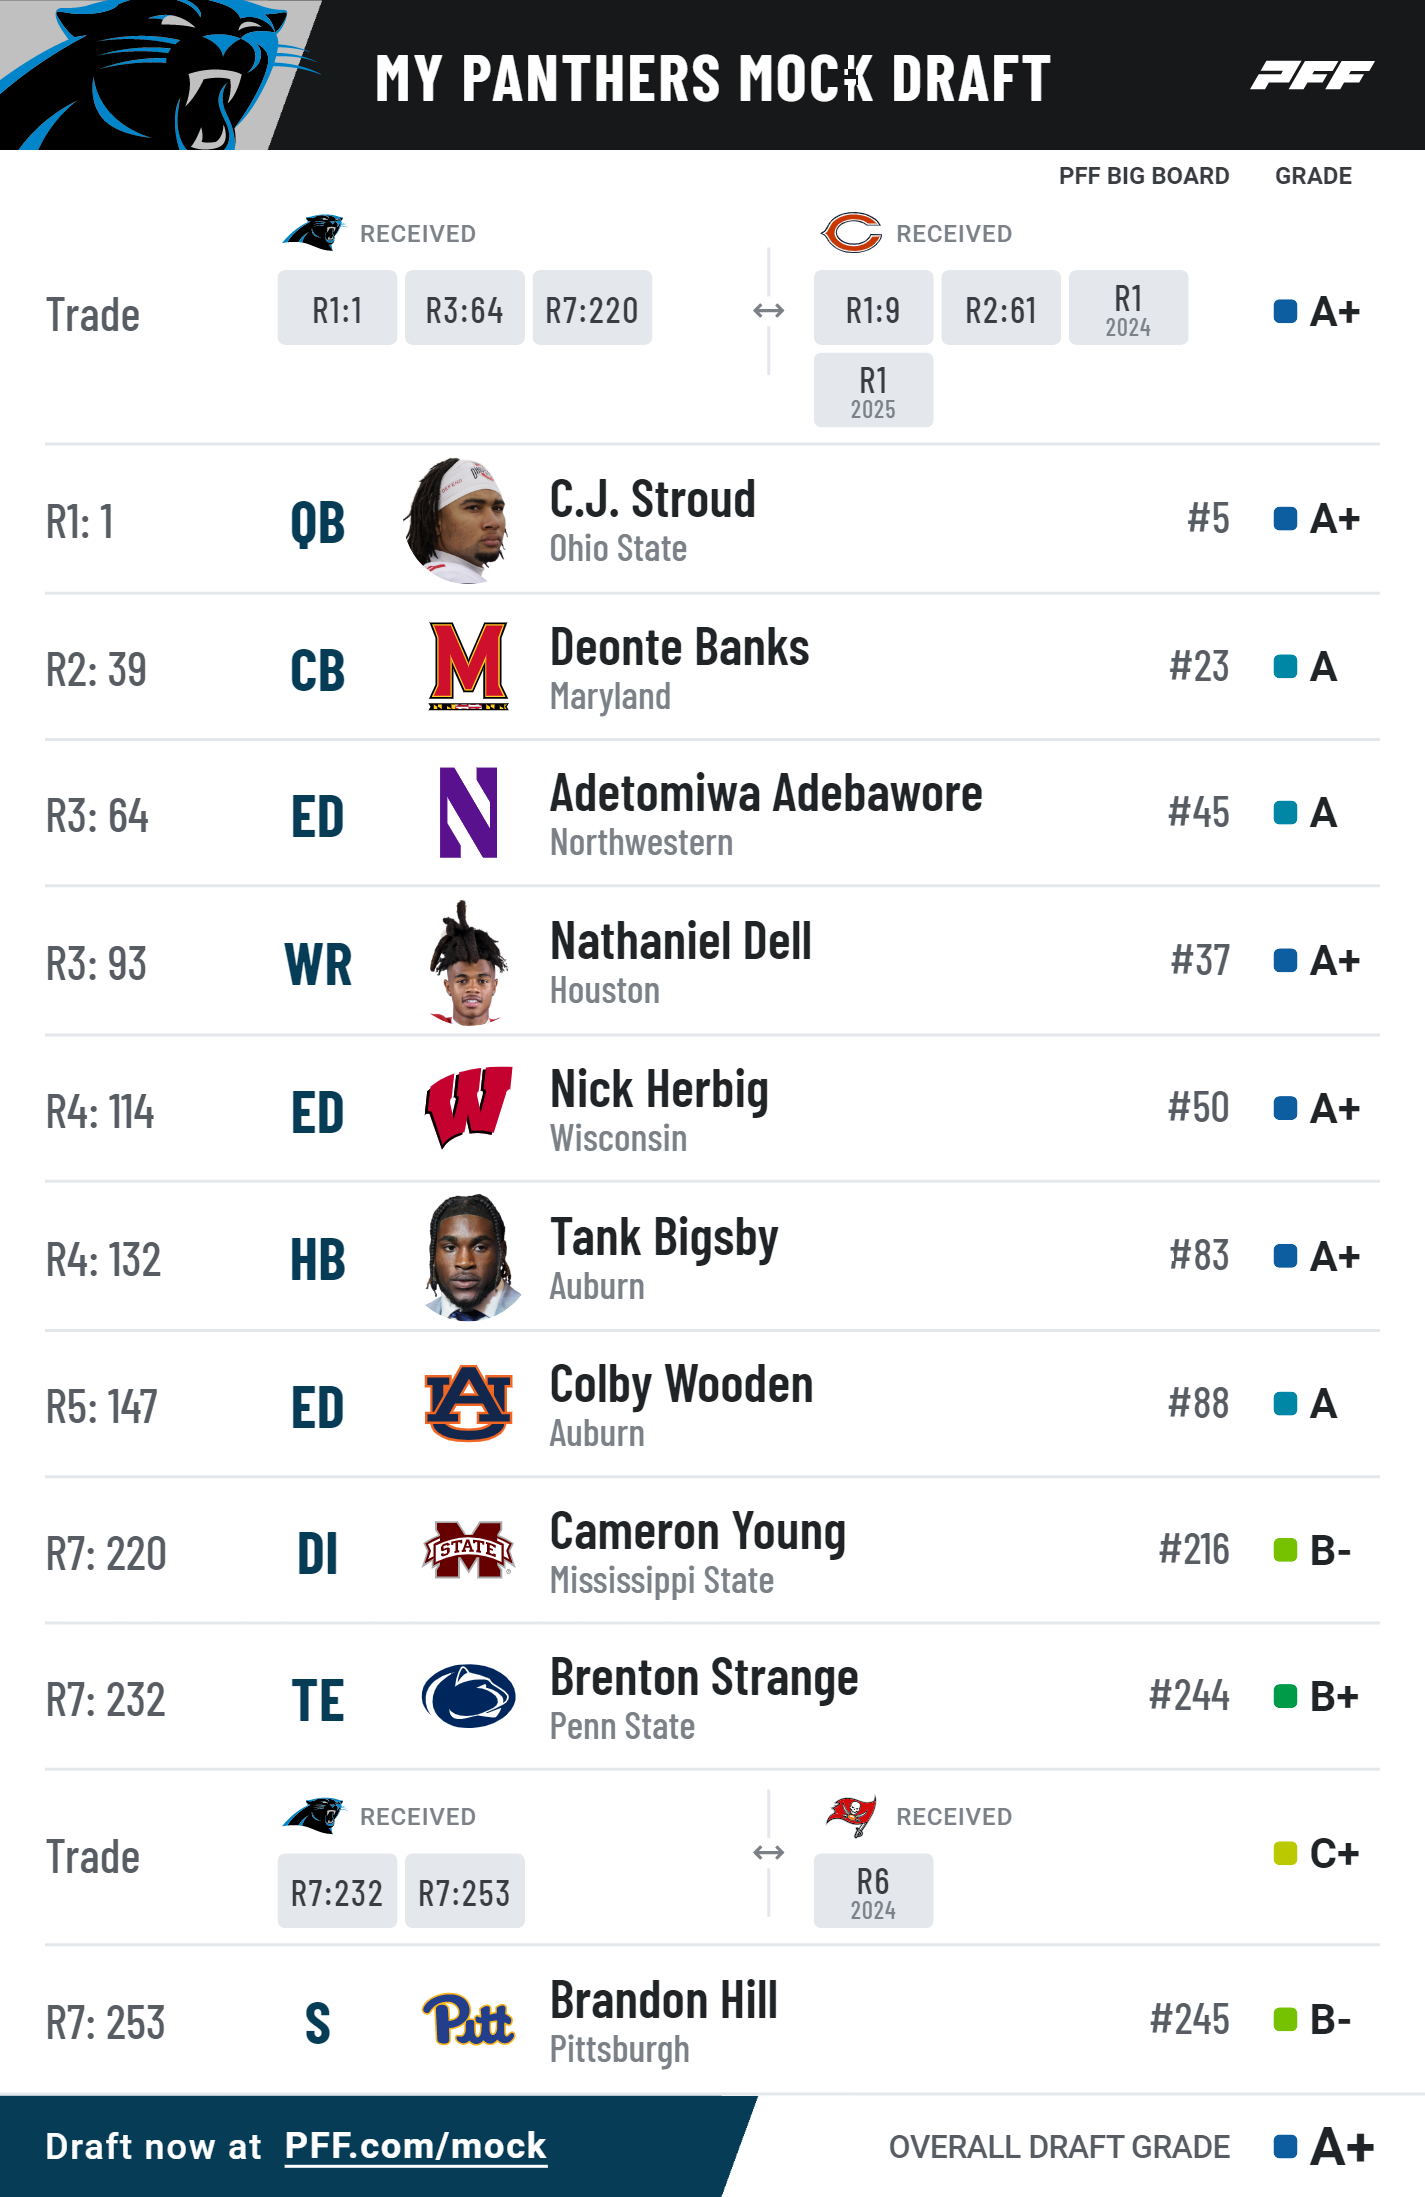Click the yellow C+ grade color square

pyautogui.click(x=1285, y=1853)
